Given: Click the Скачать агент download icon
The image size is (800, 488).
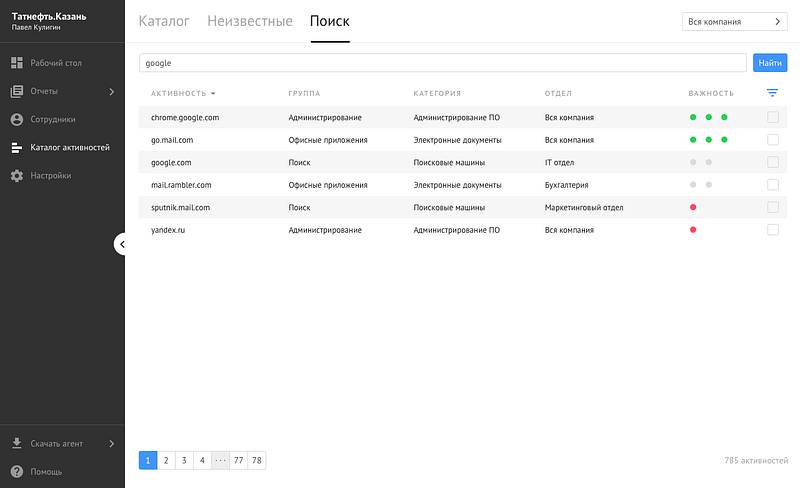Looking at the screenshot, I should (x=17, y=443).
